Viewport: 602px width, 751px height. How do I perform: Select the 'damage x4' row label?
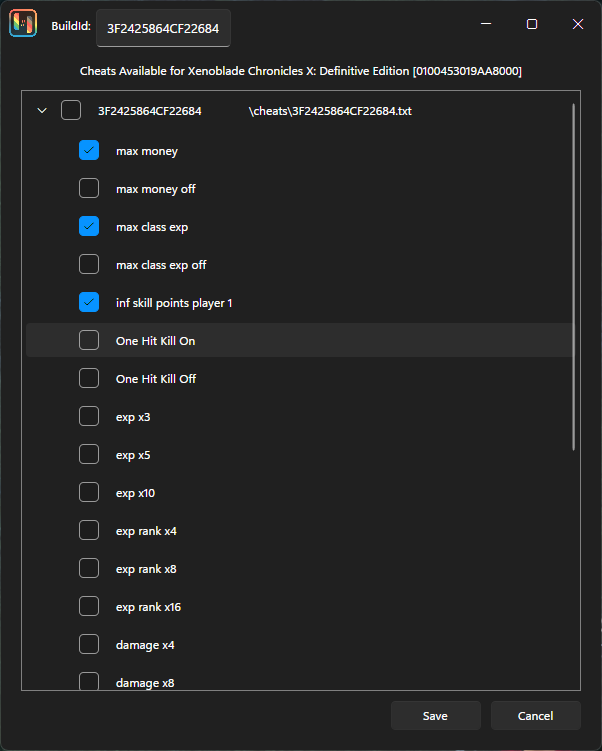pyautogui.click(x=145, y=645)
